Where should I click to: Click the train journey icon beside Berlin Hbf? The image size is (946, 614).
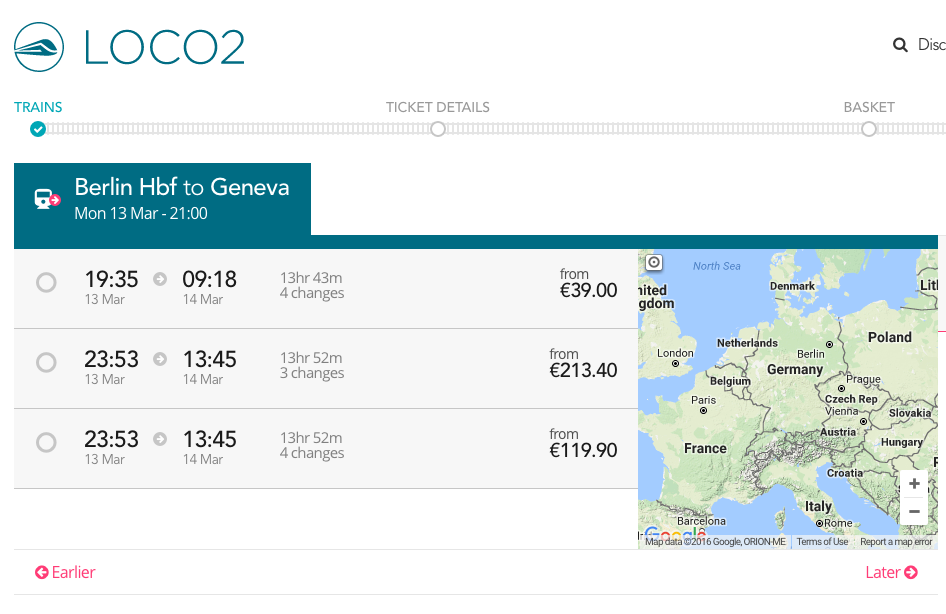pos(47,199)
